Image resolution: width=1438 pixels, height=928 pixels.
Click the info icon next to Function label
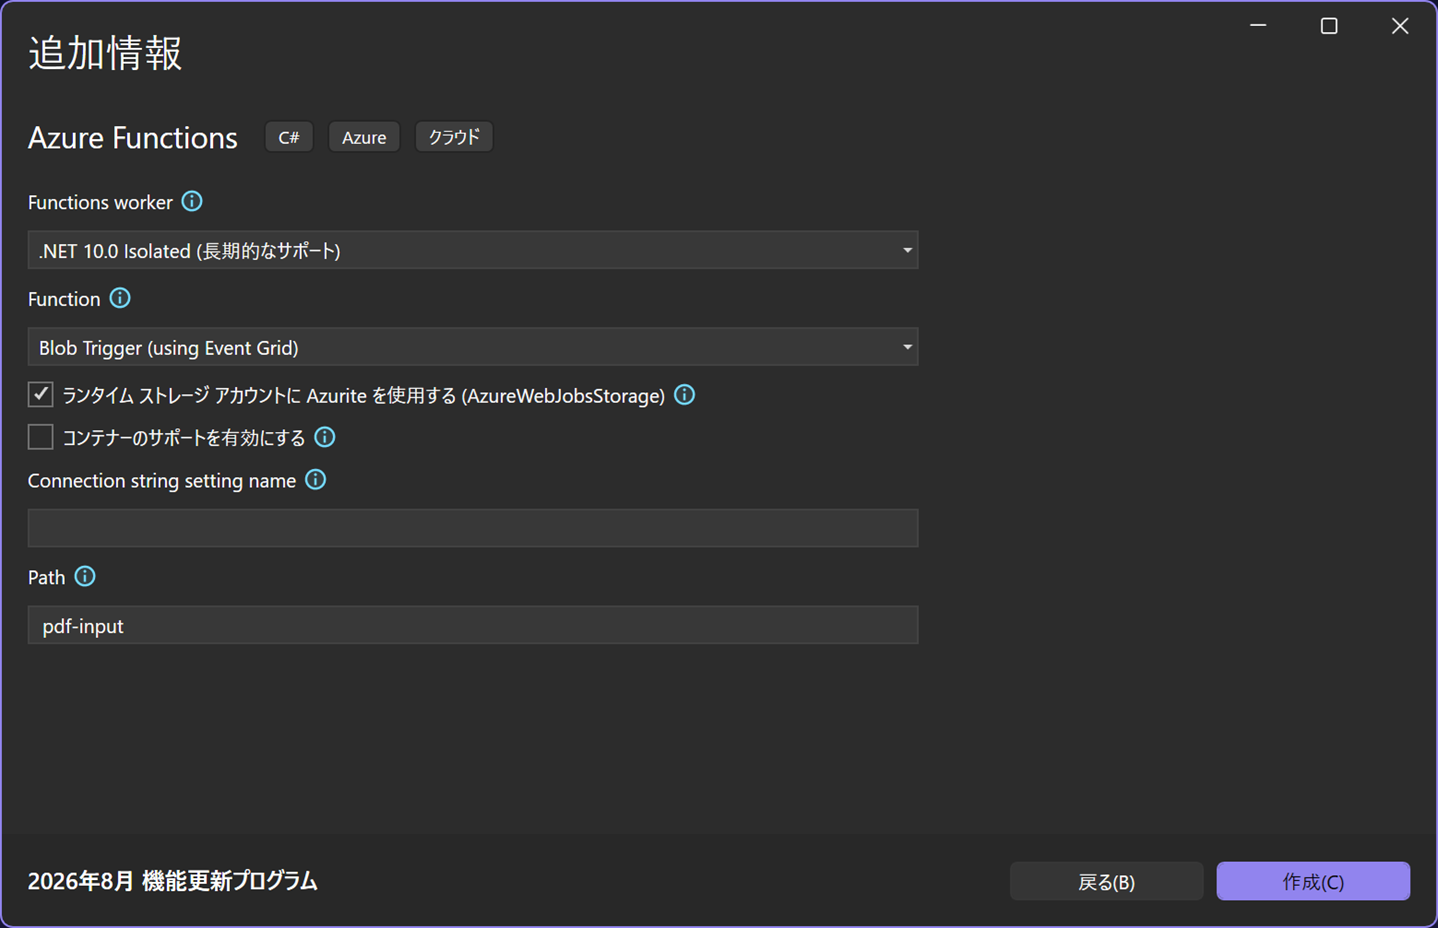pyautogui.click(x=120, y=298)
